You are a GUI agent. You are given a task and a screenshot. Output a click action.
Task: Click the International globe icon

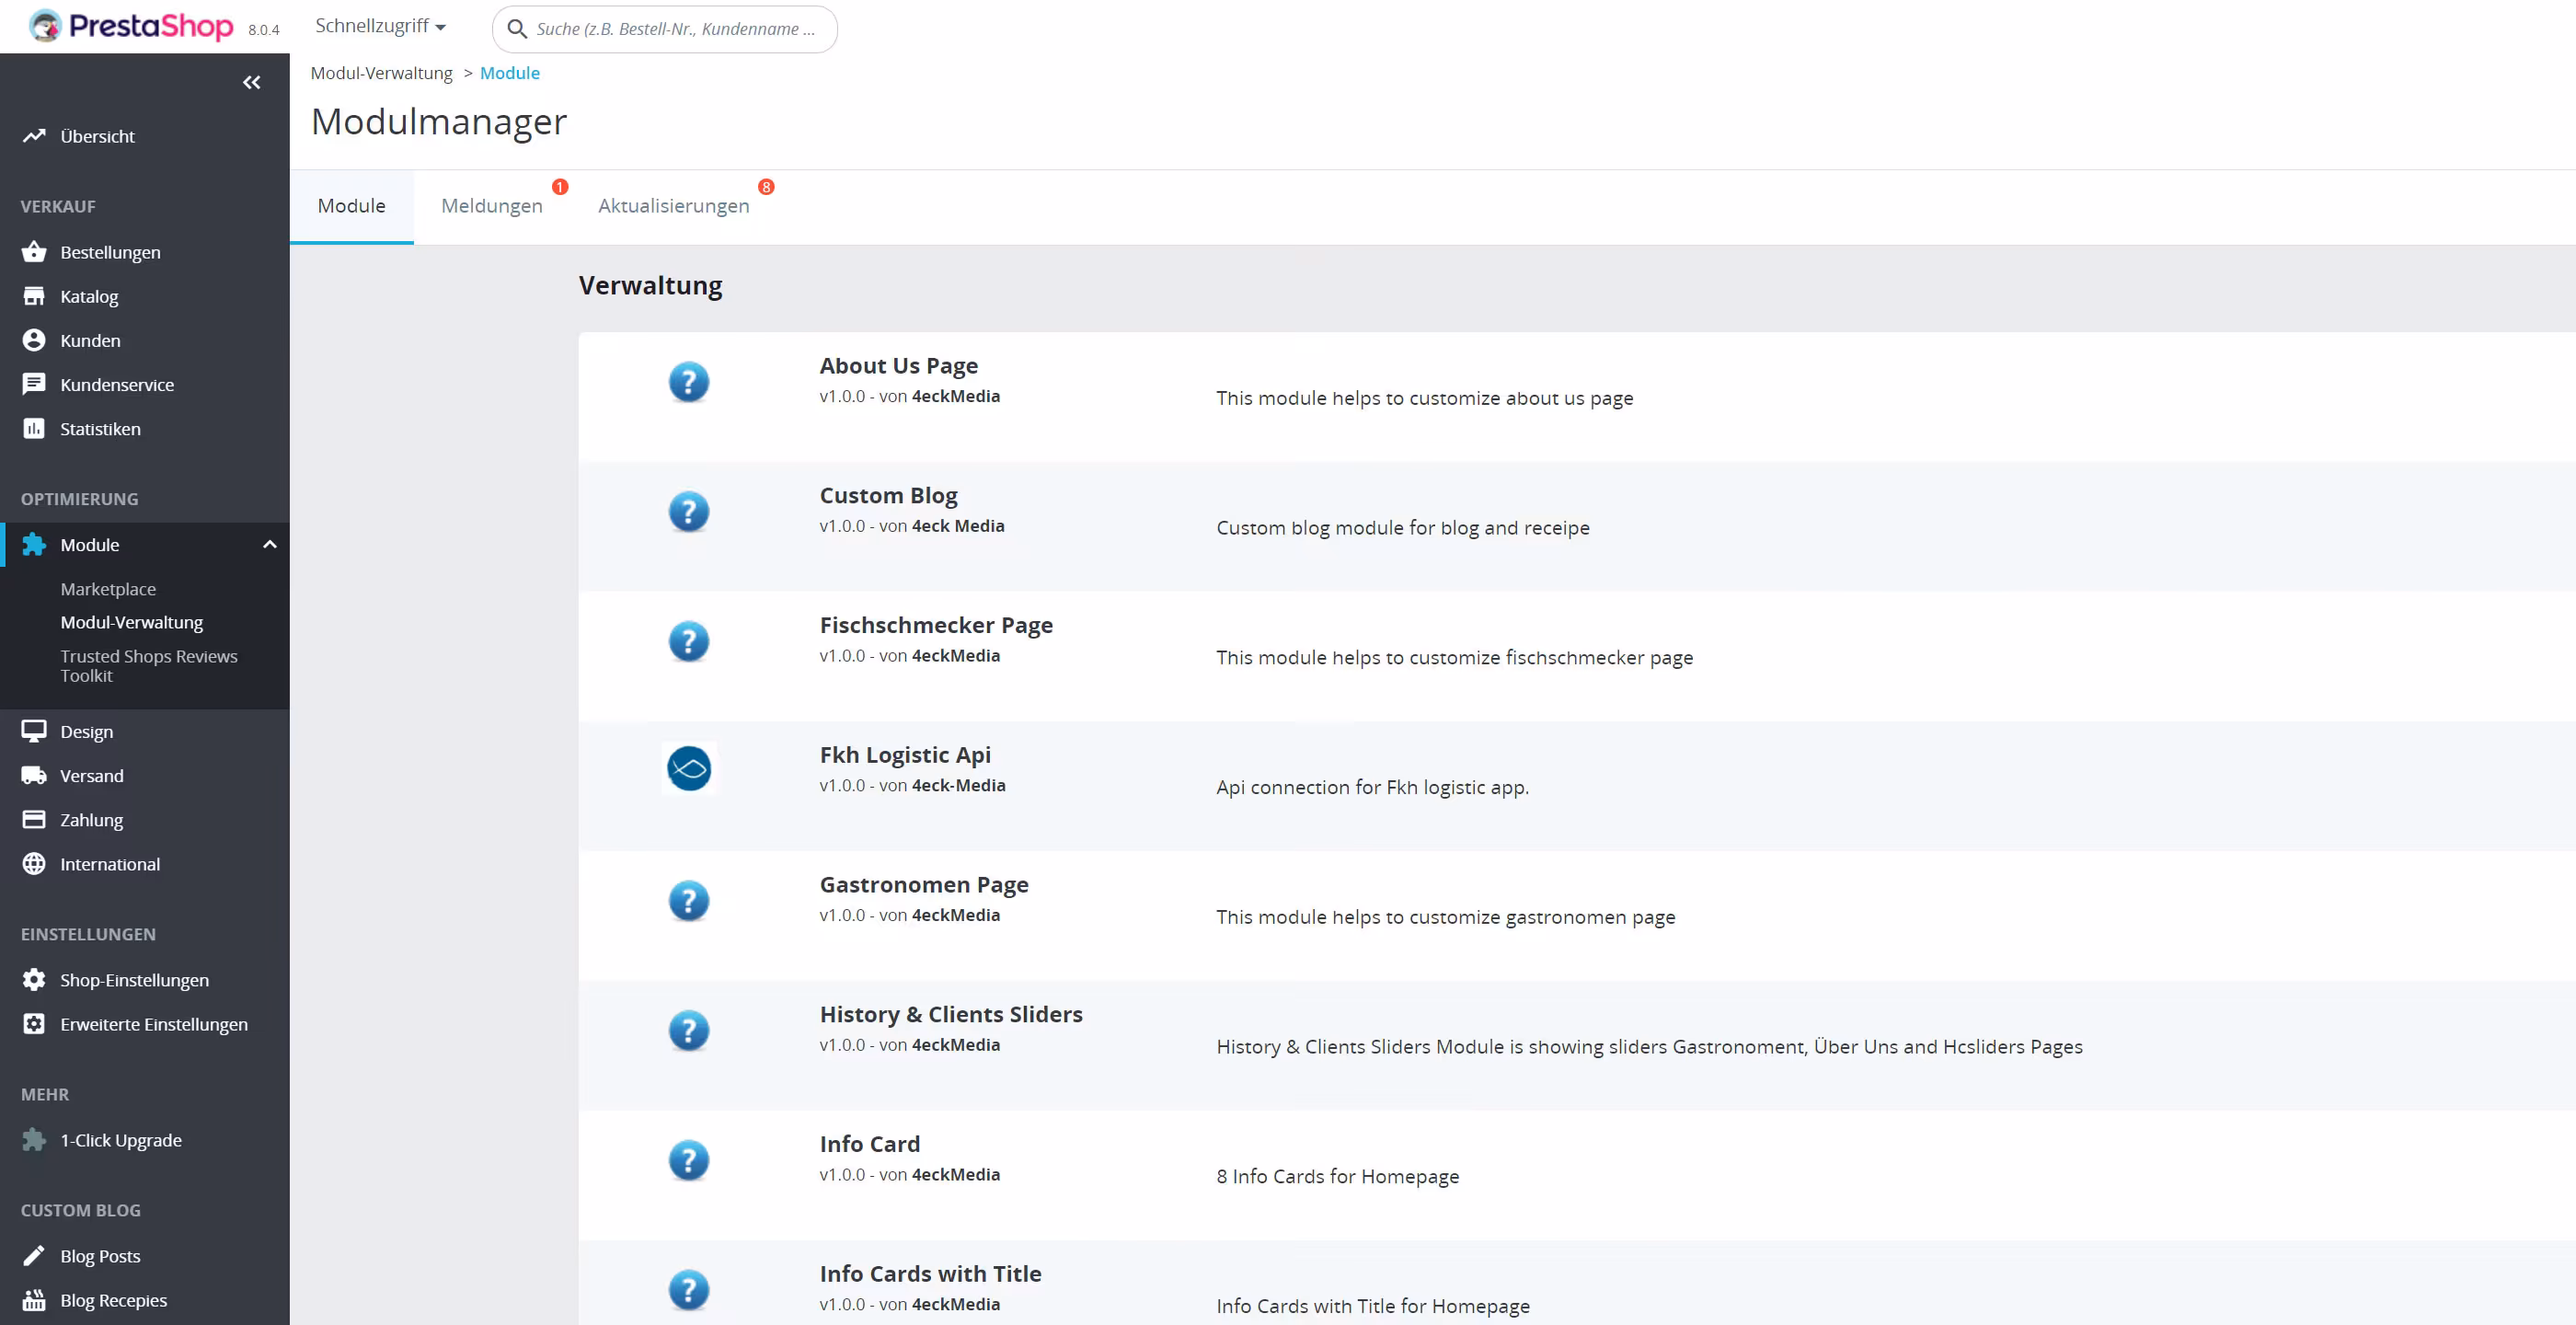(x=34, y=863)
